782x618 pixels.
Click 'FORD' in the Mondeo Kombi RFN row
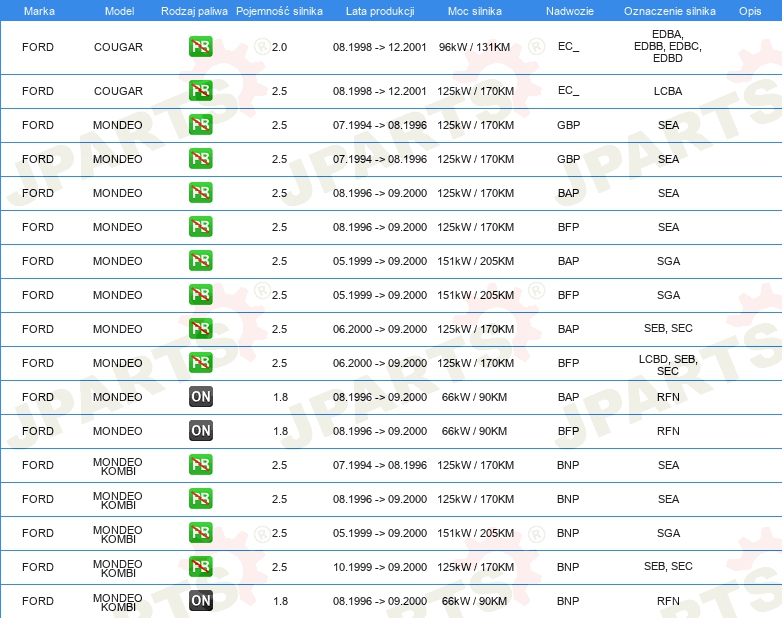[x=37, y=601]
